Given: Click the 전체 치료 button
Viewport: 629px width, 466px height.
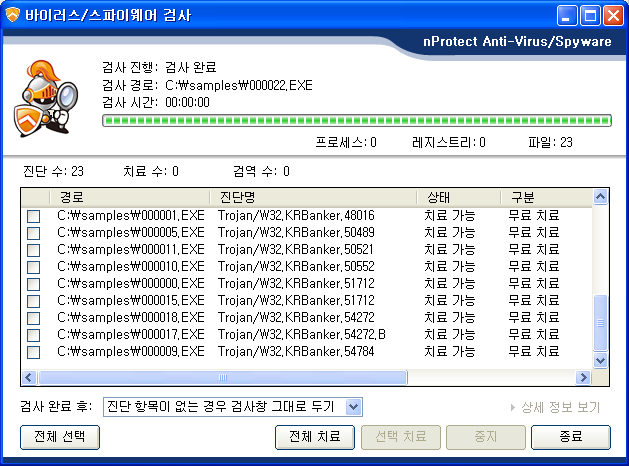Looking at the screenshot, I should click(x=315, y=437).
